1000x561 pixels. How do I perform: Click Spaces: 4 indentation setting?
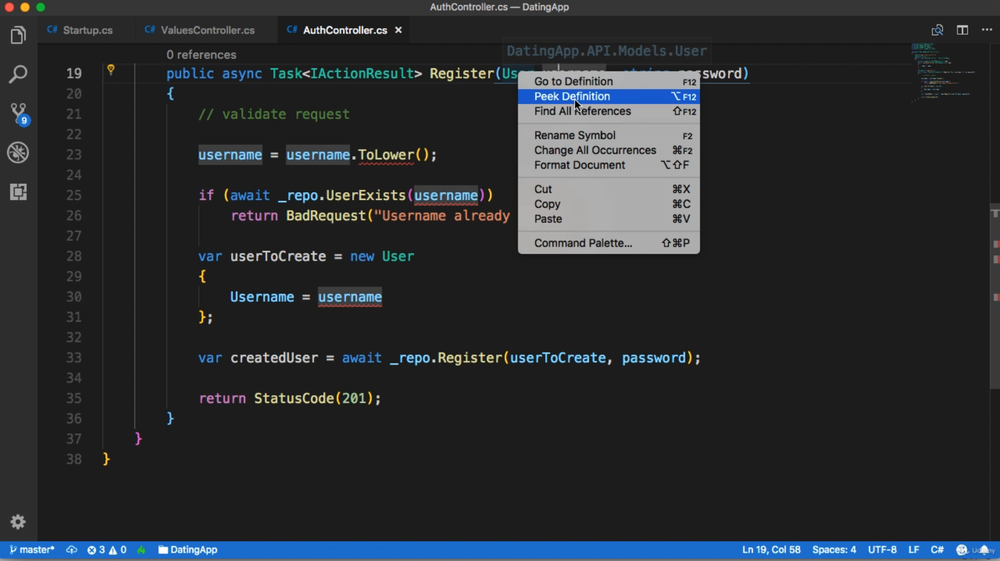tap(834, 550)
